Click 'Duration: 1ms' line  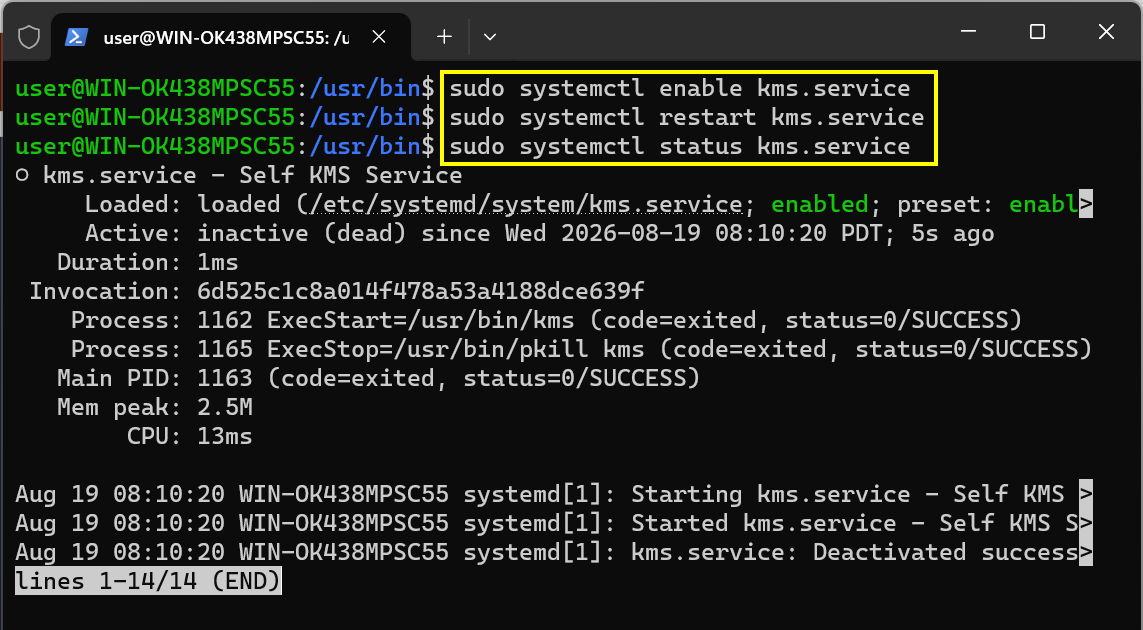(148, 262)
